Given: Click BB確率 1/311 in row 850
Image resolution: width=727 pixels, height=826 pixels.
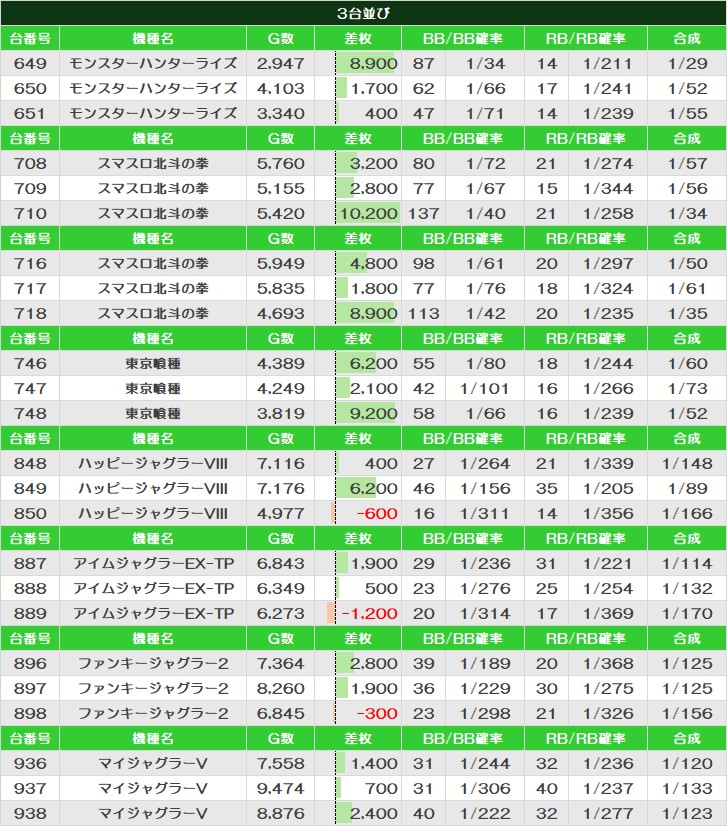Looking at the screenshot, I should coord(484,514).
